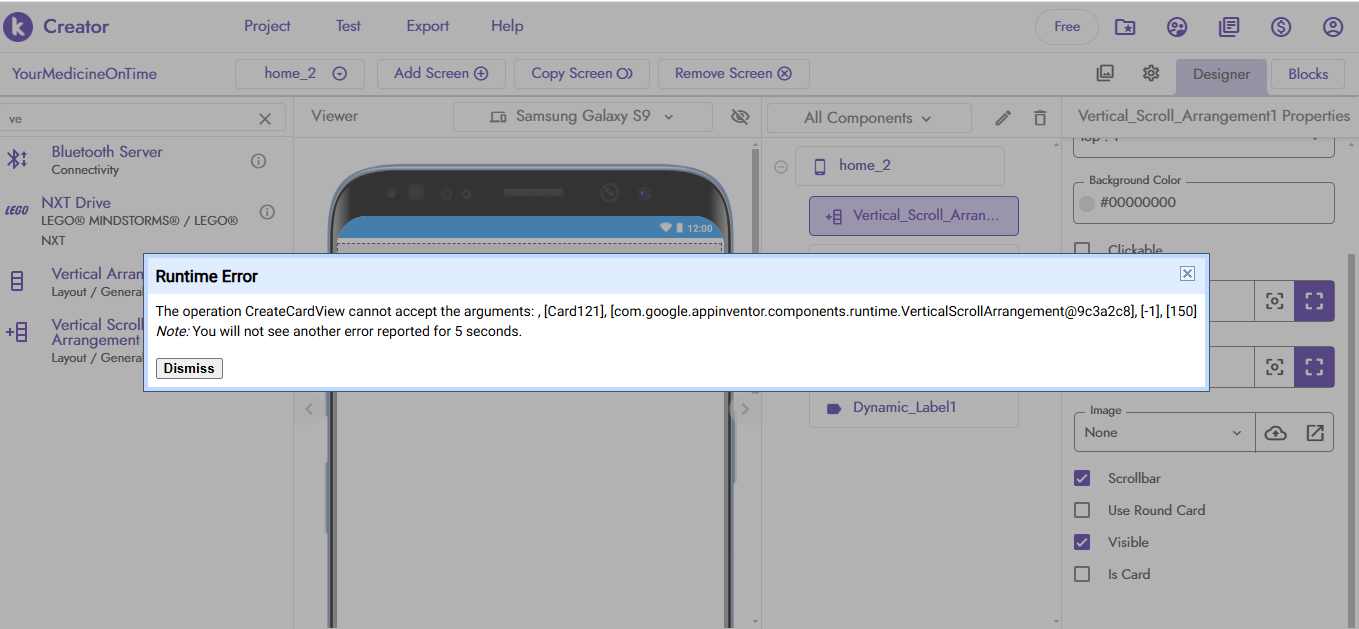Screen dimensions: 1359x629
Task: Click the Background Color gray swatch
Action: pyautogui.click(x=1088, y=203)
